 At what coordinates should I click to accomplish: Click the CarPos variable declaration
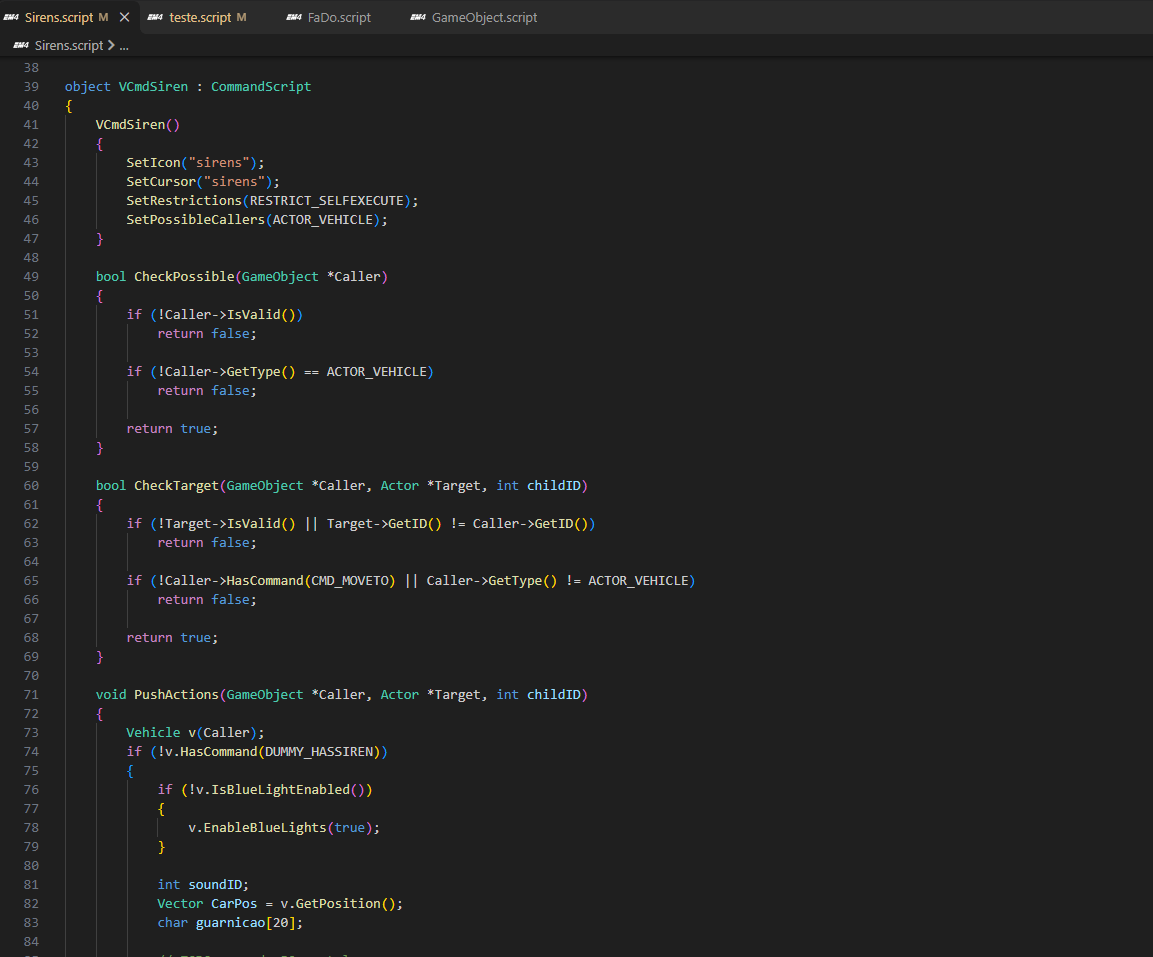234,903
